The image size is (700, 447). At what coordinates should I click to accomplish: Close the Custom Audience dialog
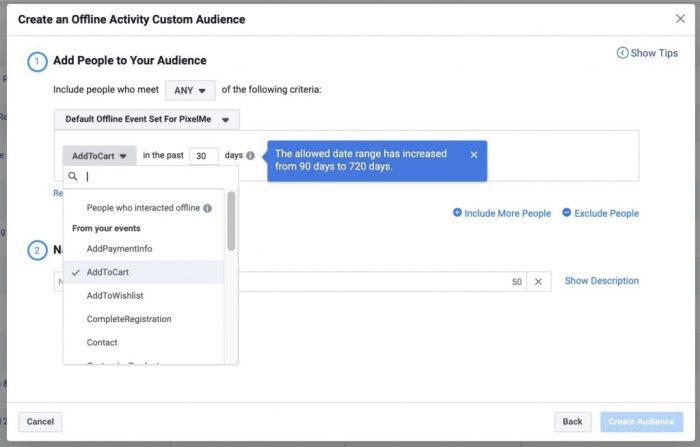click(680, 19)
